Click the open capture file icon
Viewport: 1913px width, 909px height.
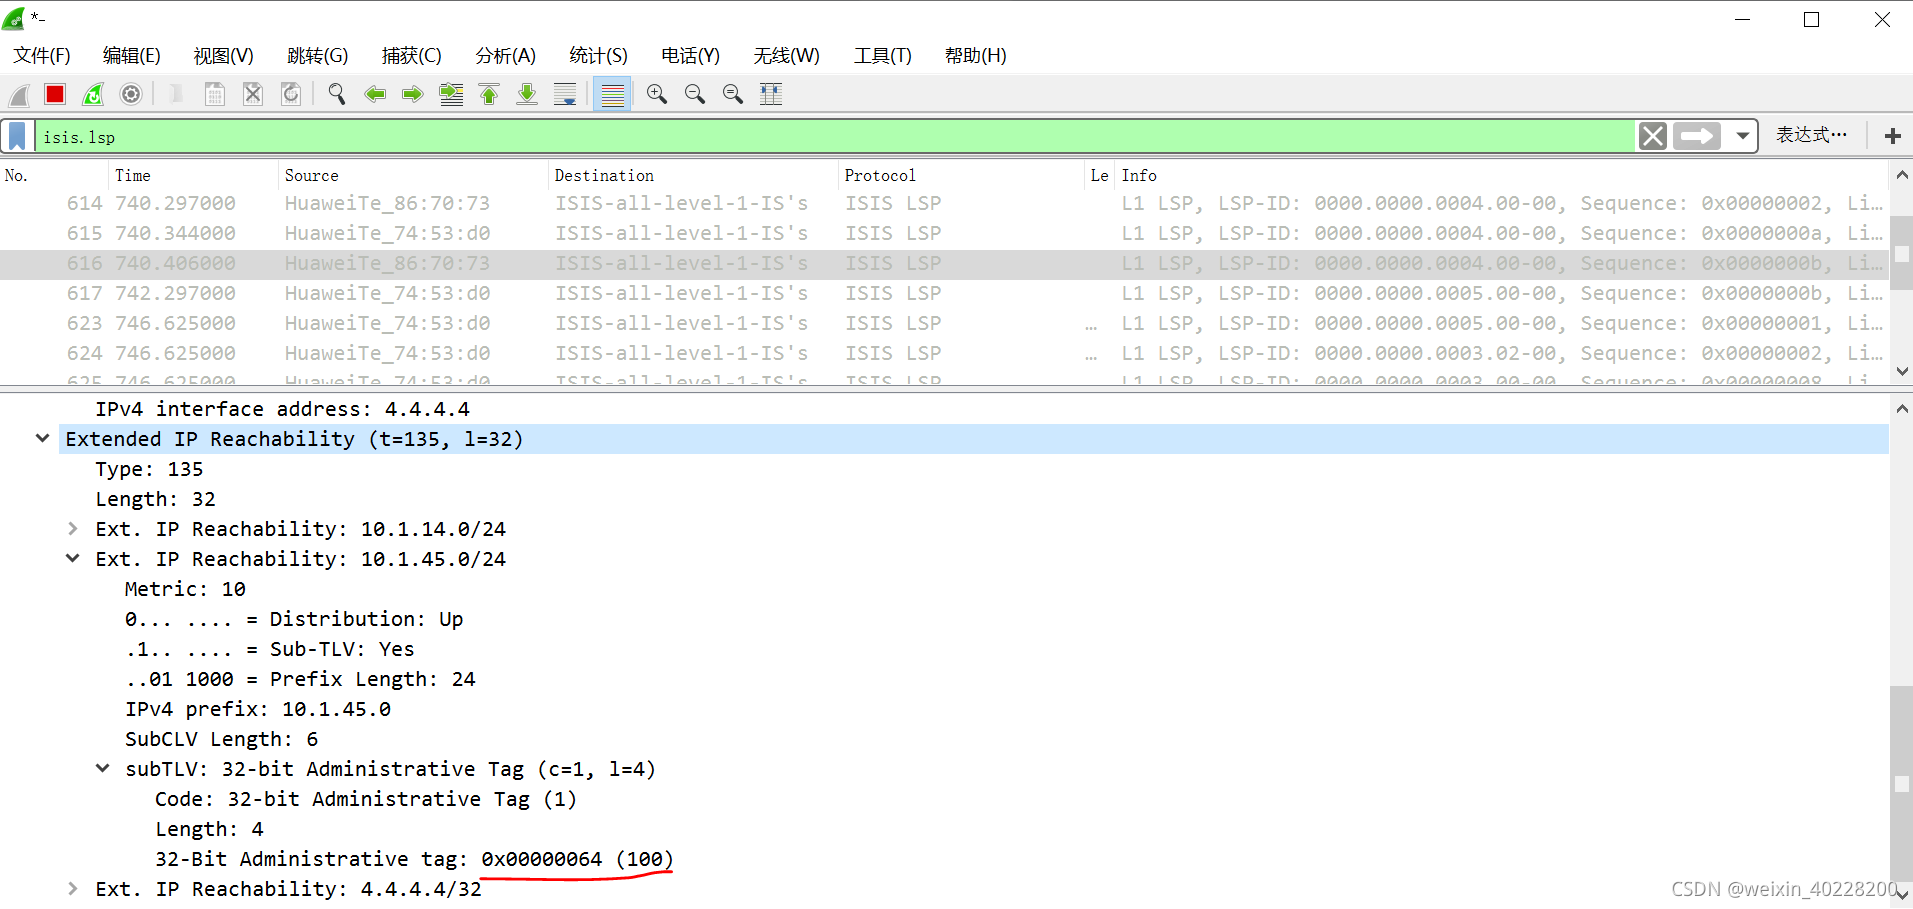[x=177, y=95]
